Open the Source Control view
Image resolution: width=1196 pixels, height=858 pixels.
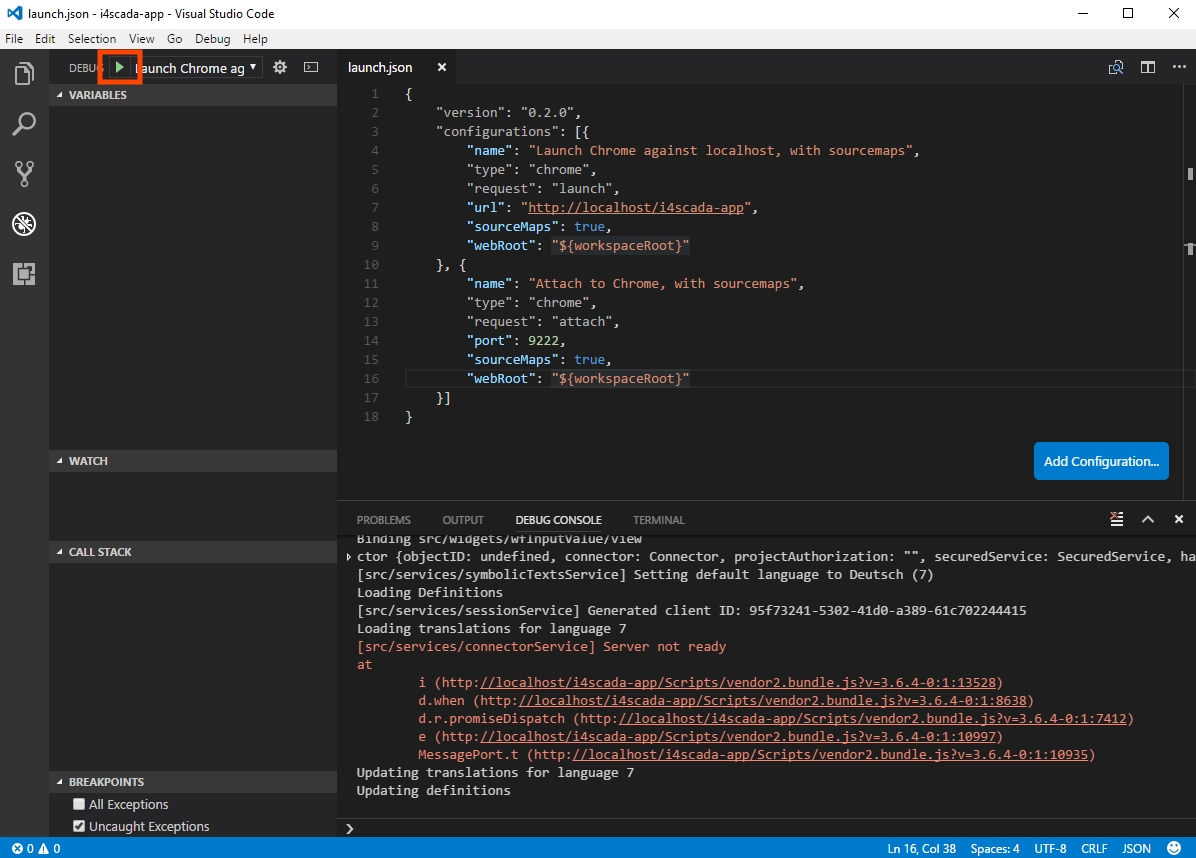pyautogui.click(x=24, y=174)
